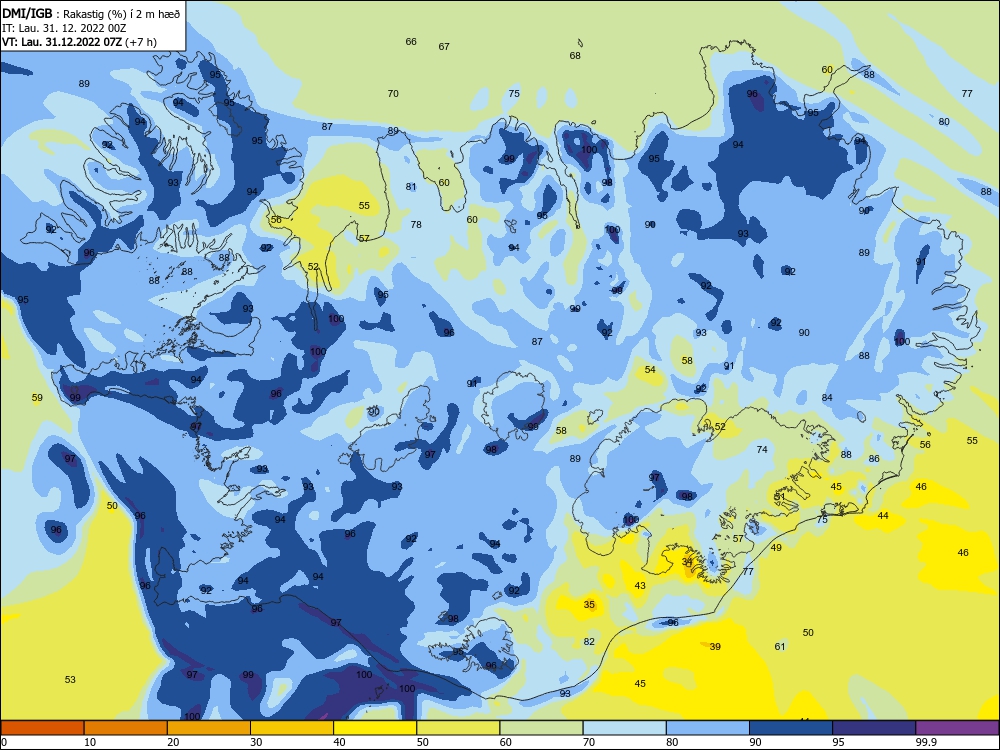Click the map humidity value '35'

pos(589,605)
